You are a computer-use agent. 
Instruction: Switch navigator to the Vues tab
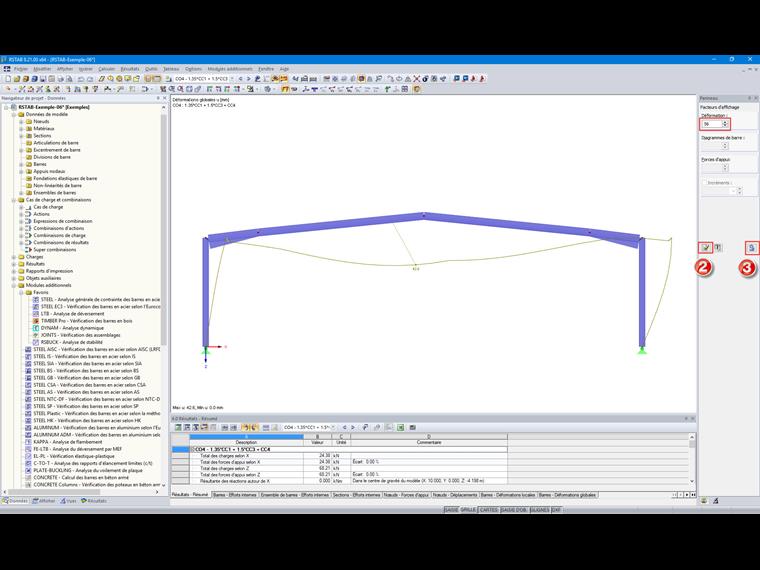pos(68,501)
